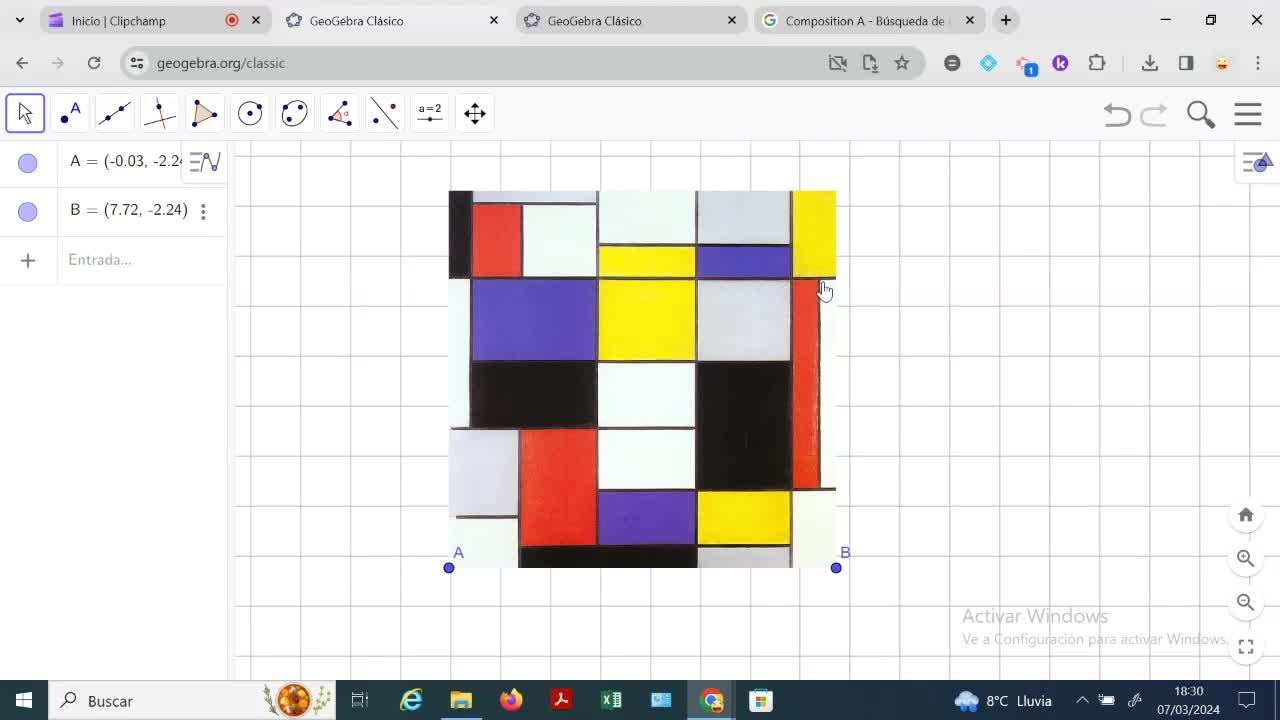Click the B = (7.72, -2.24) entry
The width and height of the screenshot is (1280, 720).
[x=129, y=210]
